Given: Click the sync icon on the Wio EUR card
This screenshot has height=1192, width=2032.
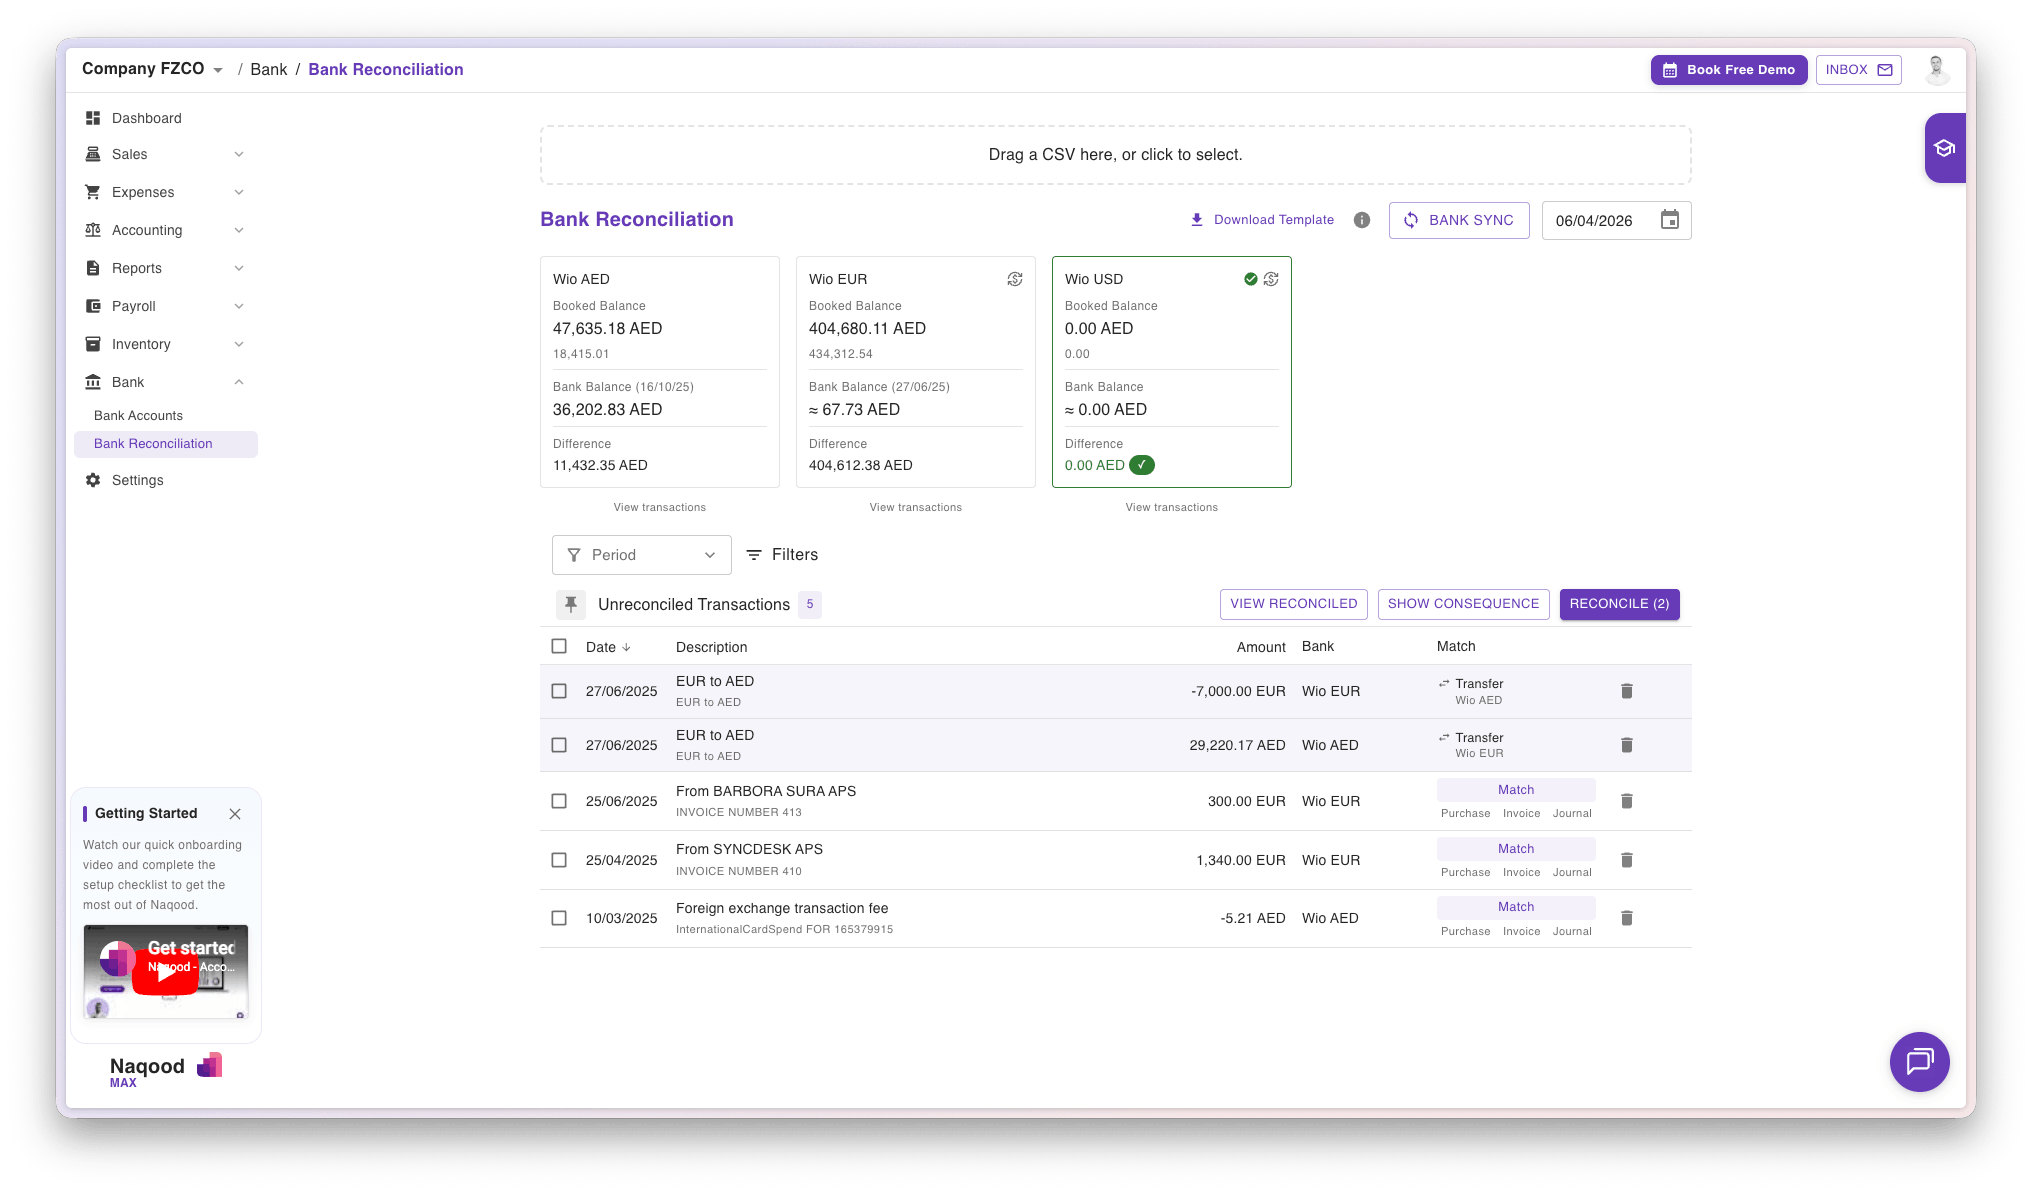Looking at the screenshot, I should click(1014, 279).
